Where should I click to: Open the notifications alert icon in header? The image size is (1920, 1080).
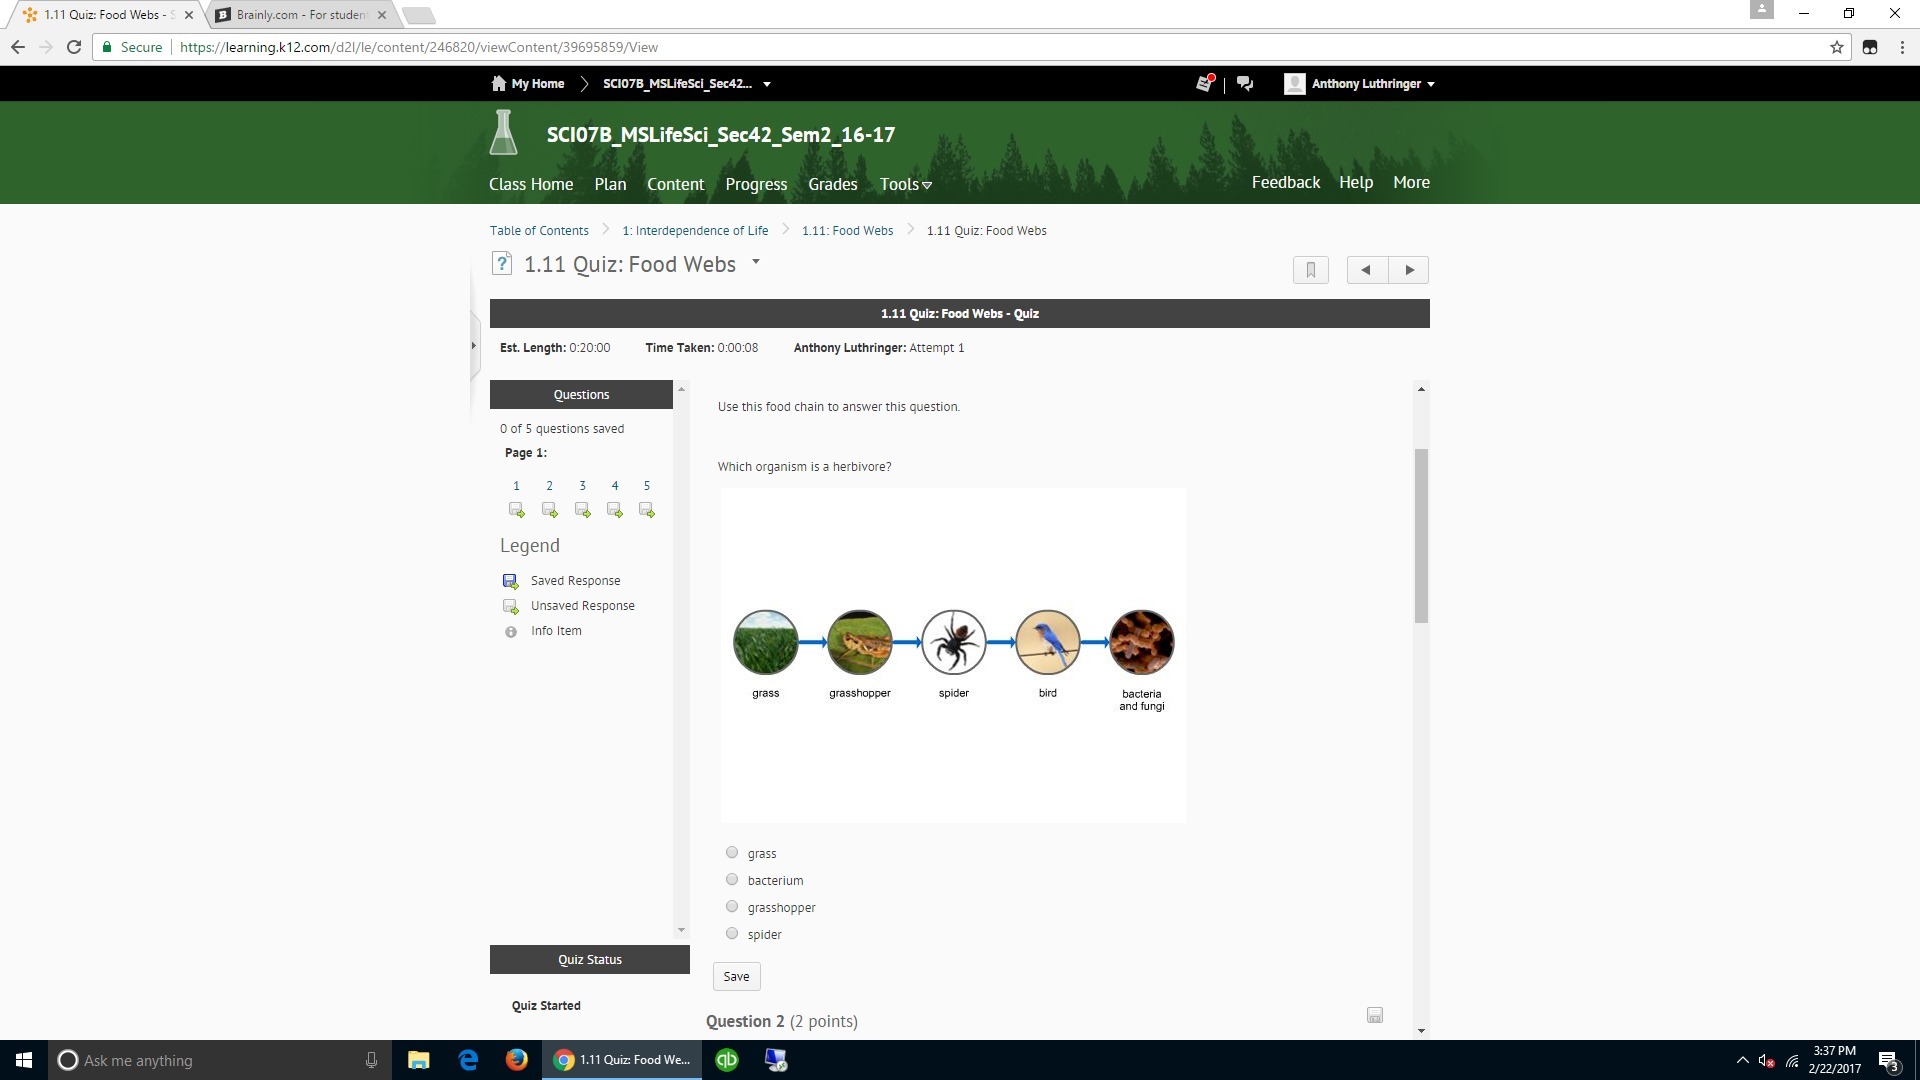[x=1204, y=84]
